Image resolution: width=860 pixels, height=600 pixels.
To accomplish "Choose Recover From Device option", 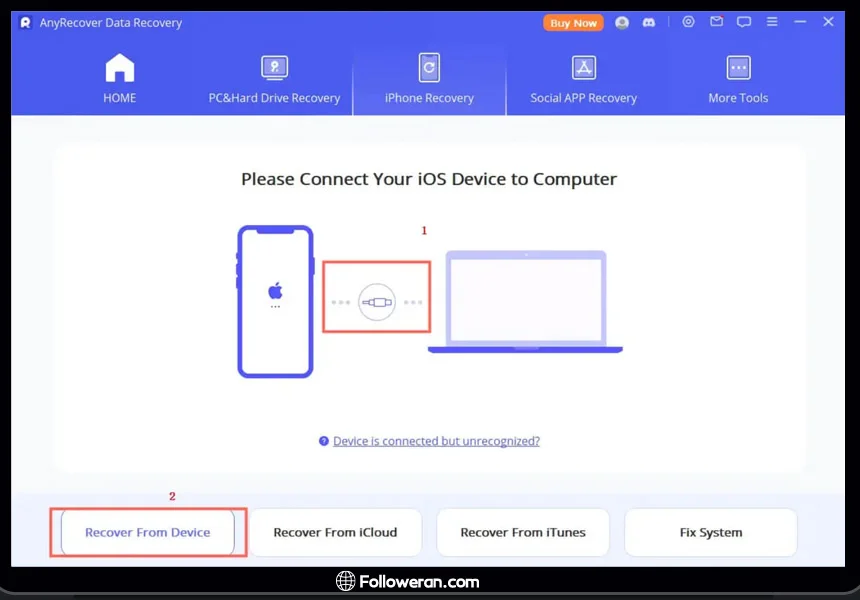I will [147, 532].
